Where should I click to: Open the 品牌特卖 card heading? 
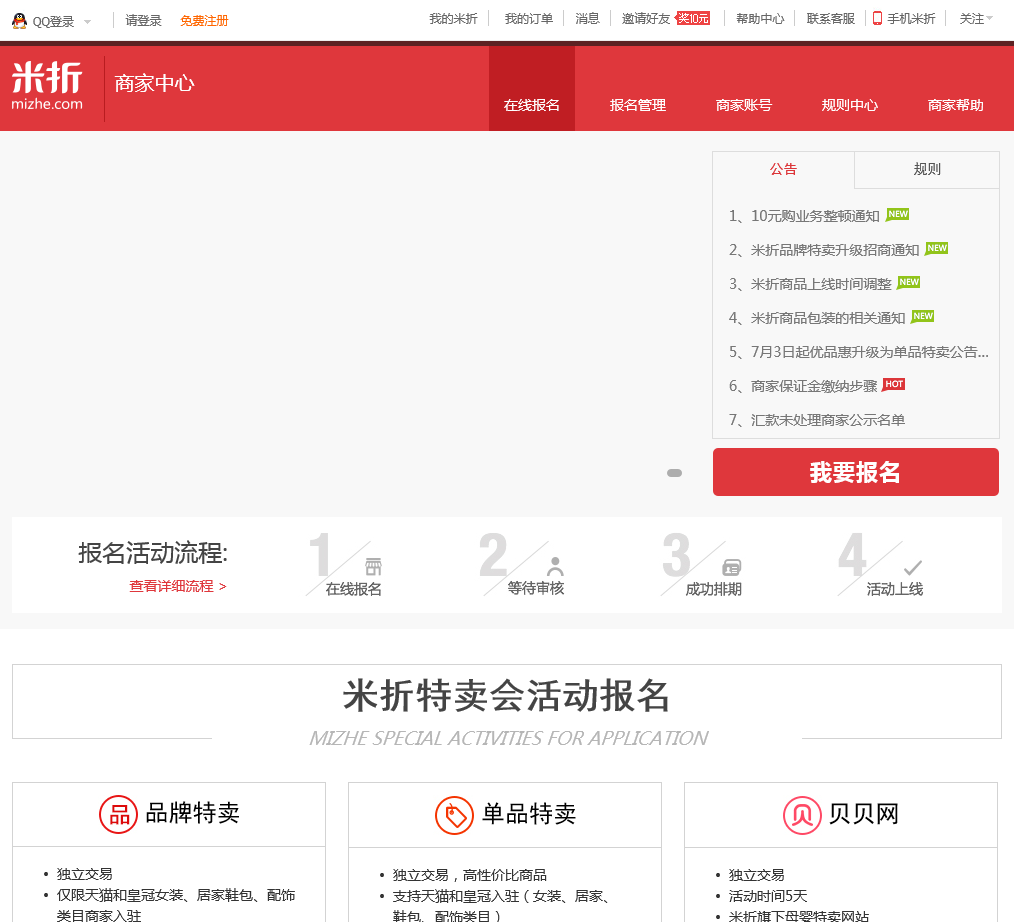pyautogui.click(x=192, y=813)
